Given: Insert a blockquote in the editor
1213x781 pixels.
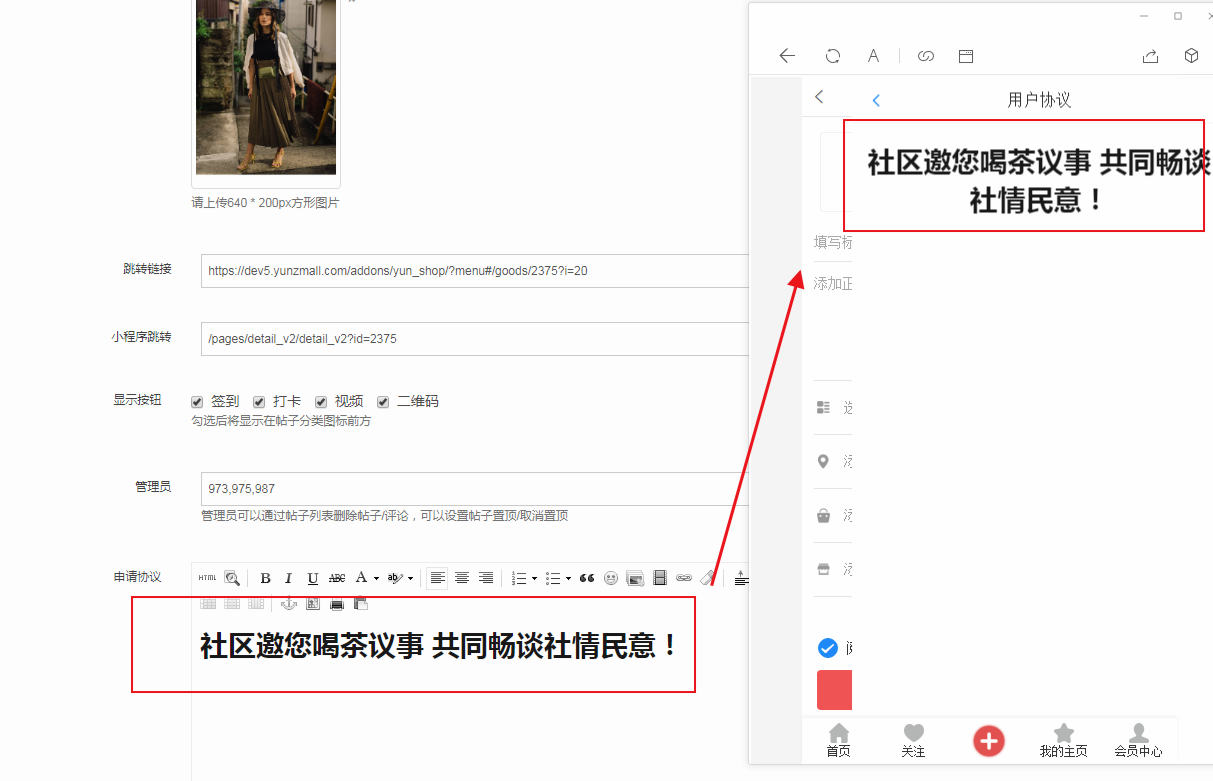Looking at the screenshot, I should point(587,578).
